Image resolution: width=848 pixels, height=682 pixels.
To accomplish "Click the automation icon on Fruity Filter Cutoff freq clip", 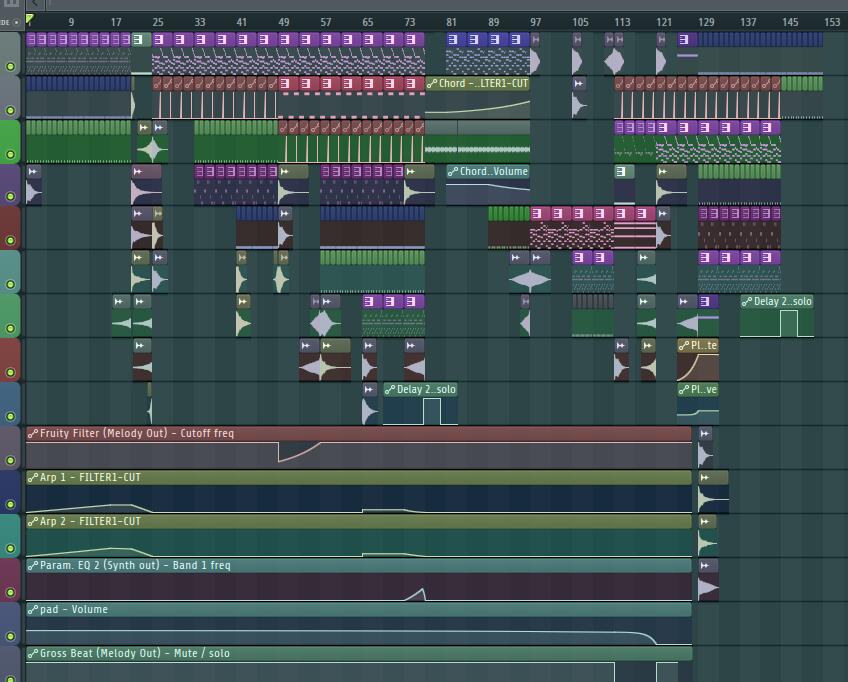I will 33,434.
